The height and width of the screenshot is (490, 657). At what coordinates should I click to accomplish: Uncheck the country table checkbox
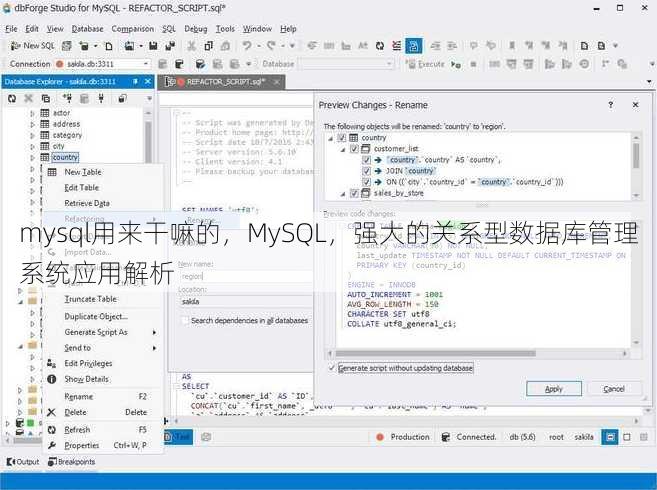click(342, 137)
